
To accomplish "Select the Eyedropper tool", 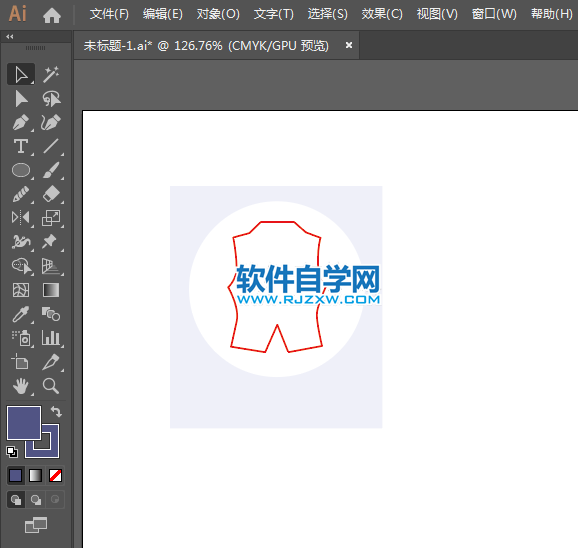I will click(x=21, y=314).
